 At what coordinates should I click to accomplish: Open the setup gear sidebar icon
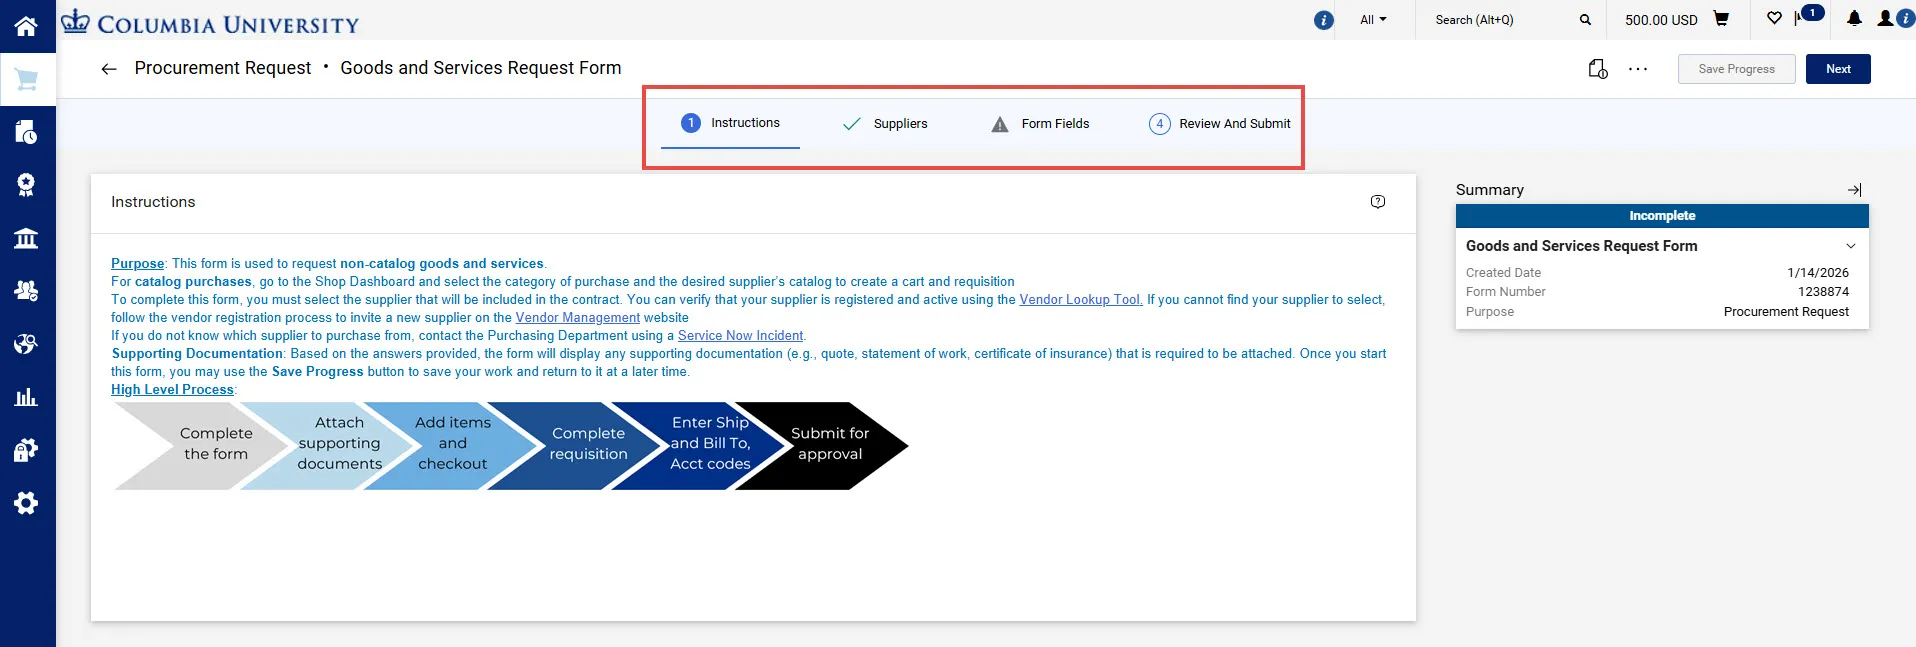point(26,503)
